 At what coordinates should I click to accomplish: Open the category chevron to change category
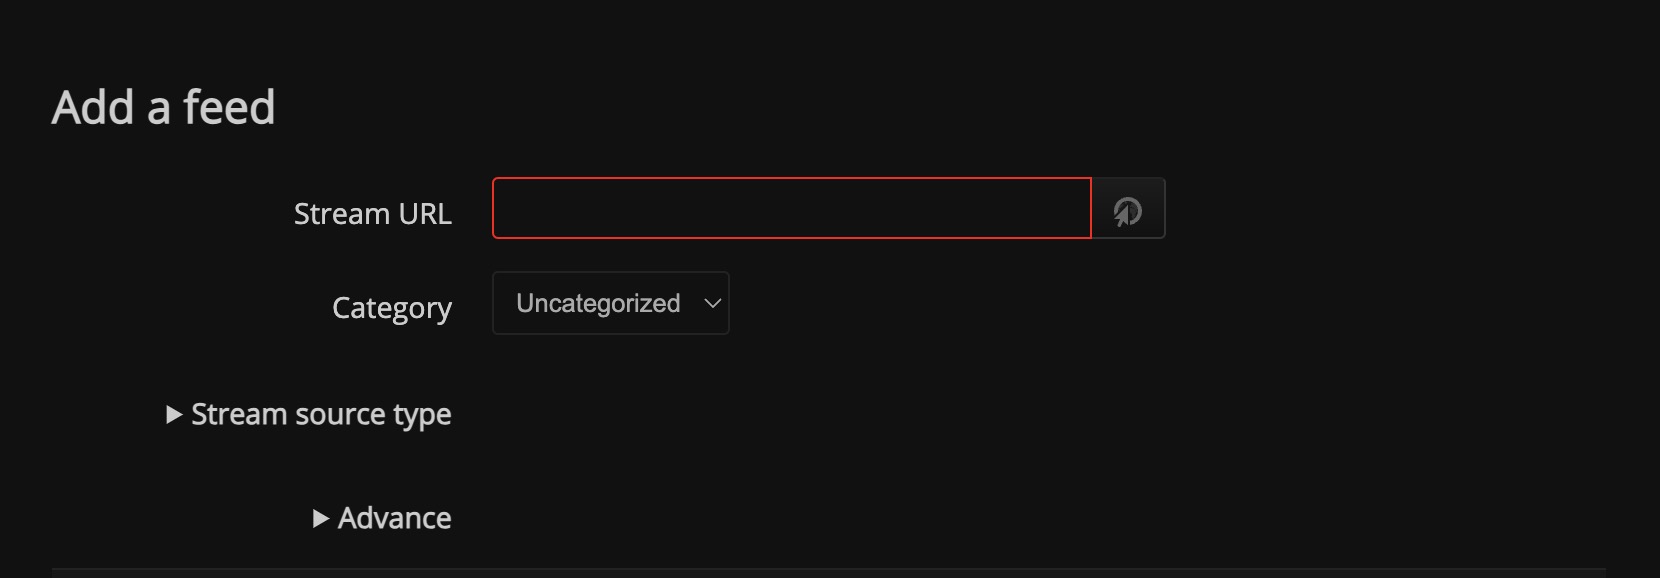pos(711,303)
